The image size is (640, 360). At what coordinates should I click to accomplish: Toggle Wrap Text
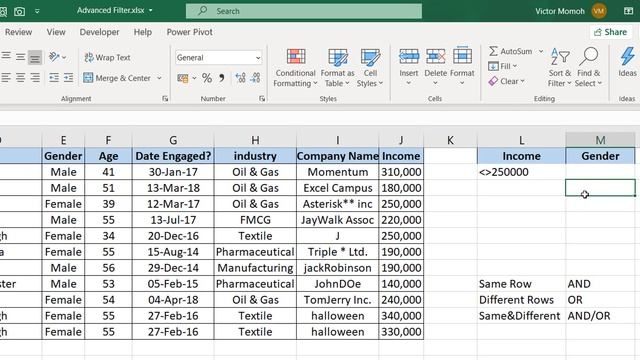click(107, 58)
